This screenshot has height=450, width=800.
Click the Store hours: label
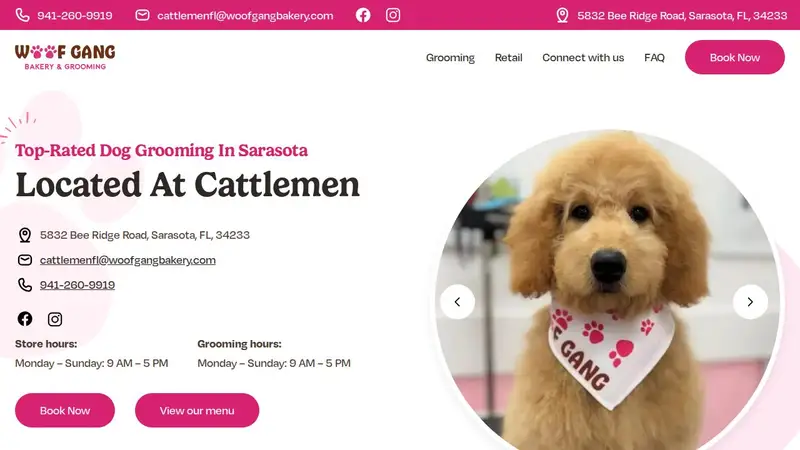(x=46, y=344)
